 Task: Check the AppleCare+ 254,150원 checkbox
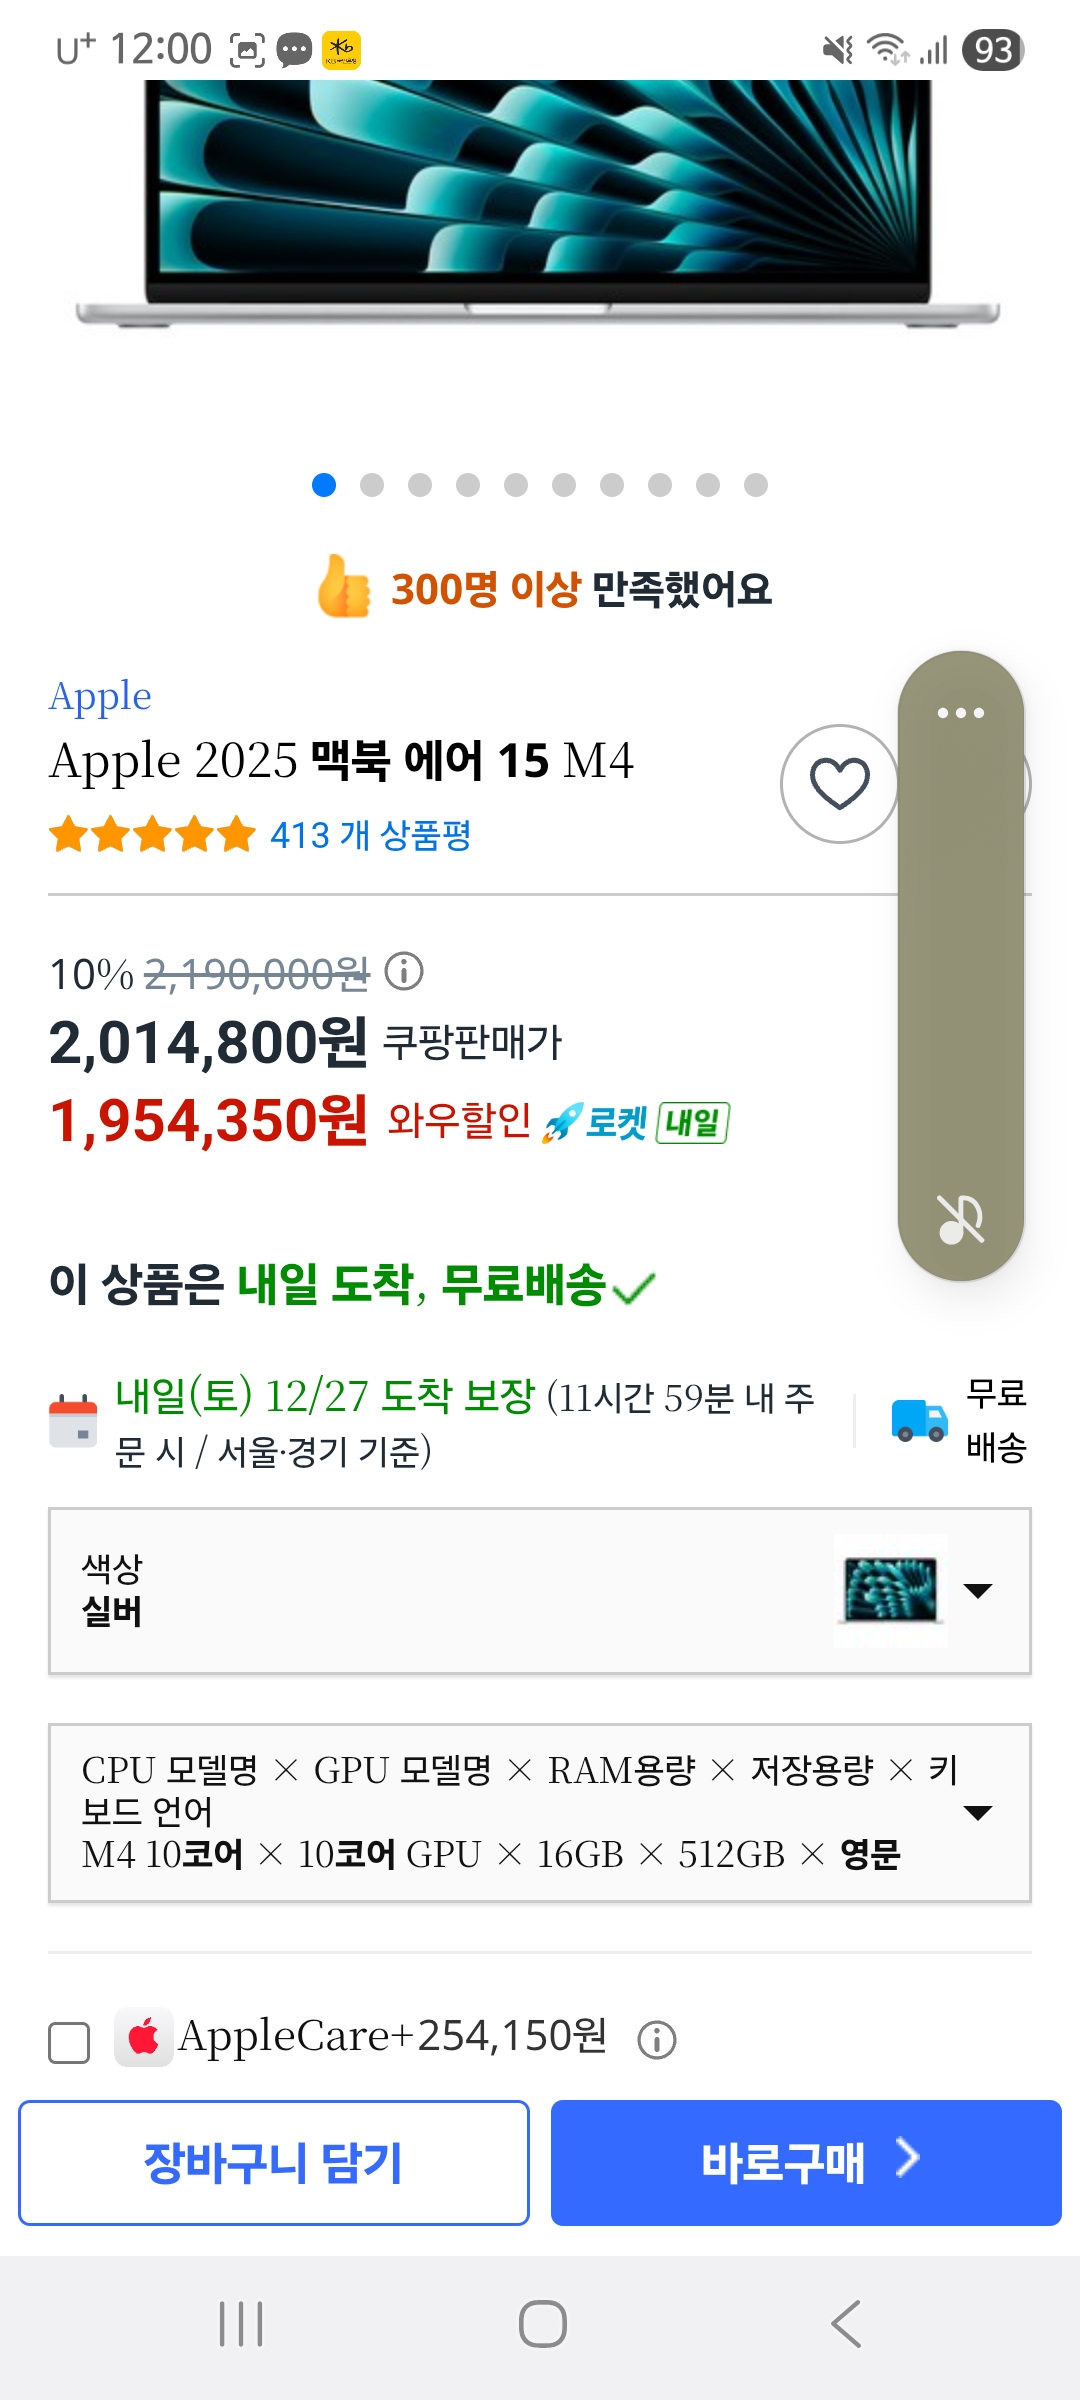click(69, 2042)
